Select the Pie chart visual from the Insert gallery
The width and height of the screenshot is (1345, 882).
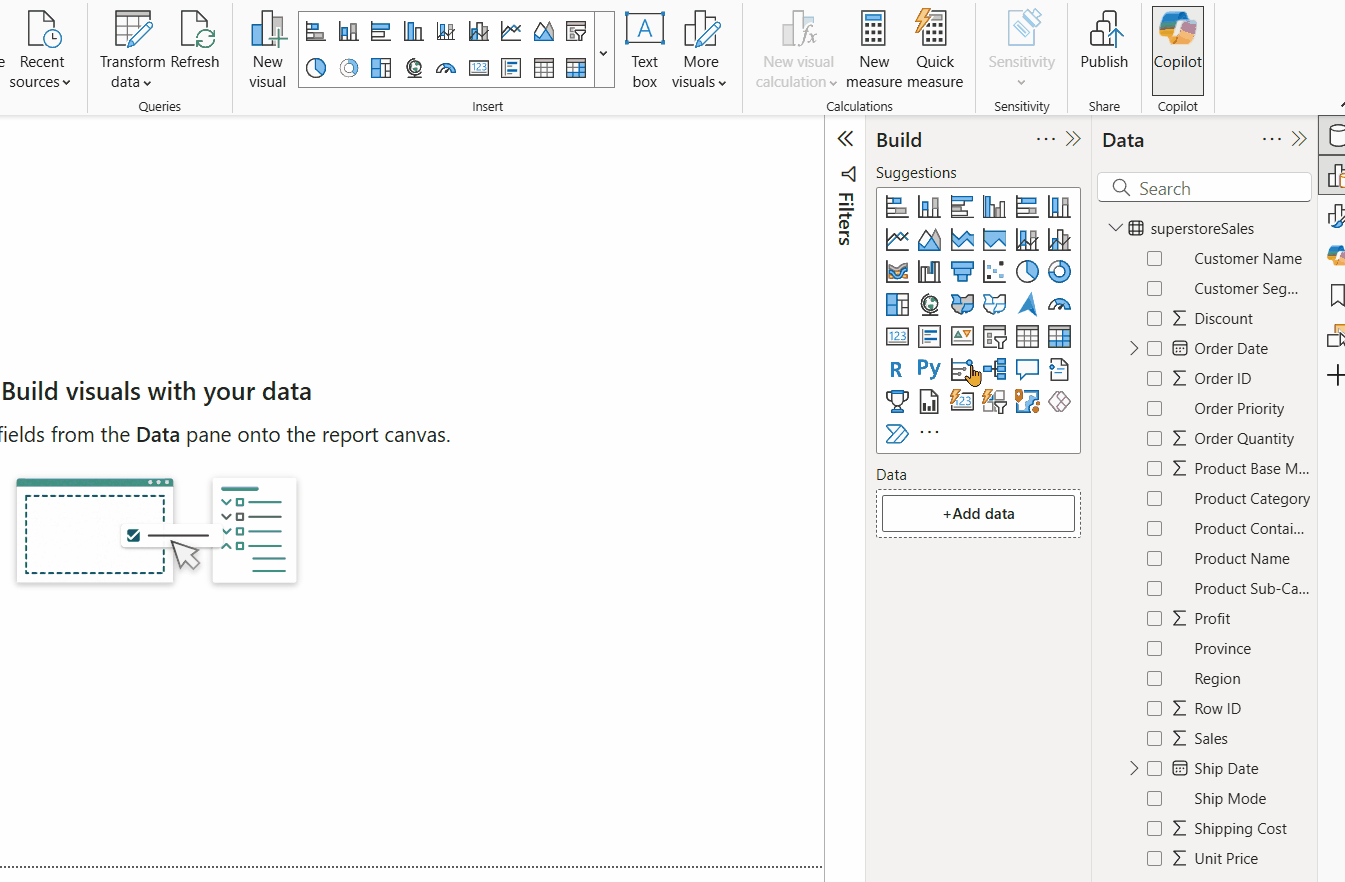click(315, 68)
